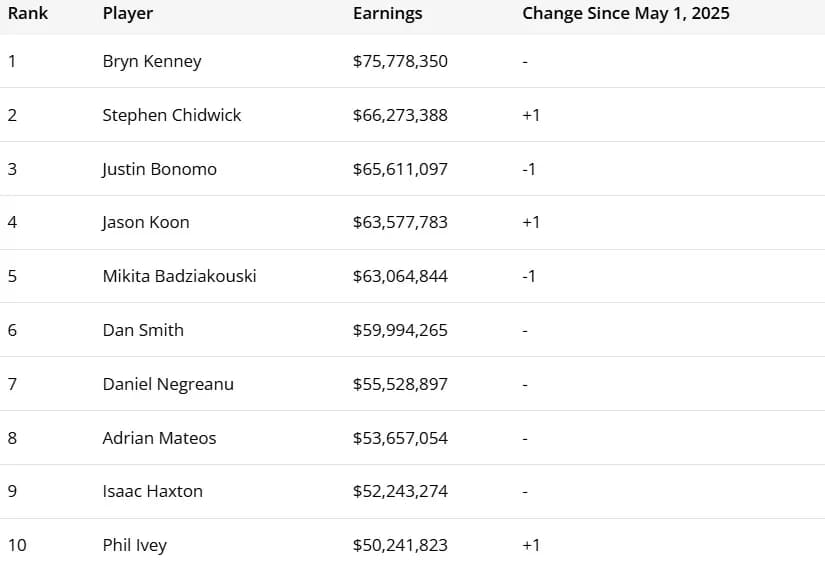825x568 pixels.
Task: Click the Rank column header
Action: coord(28,14)
